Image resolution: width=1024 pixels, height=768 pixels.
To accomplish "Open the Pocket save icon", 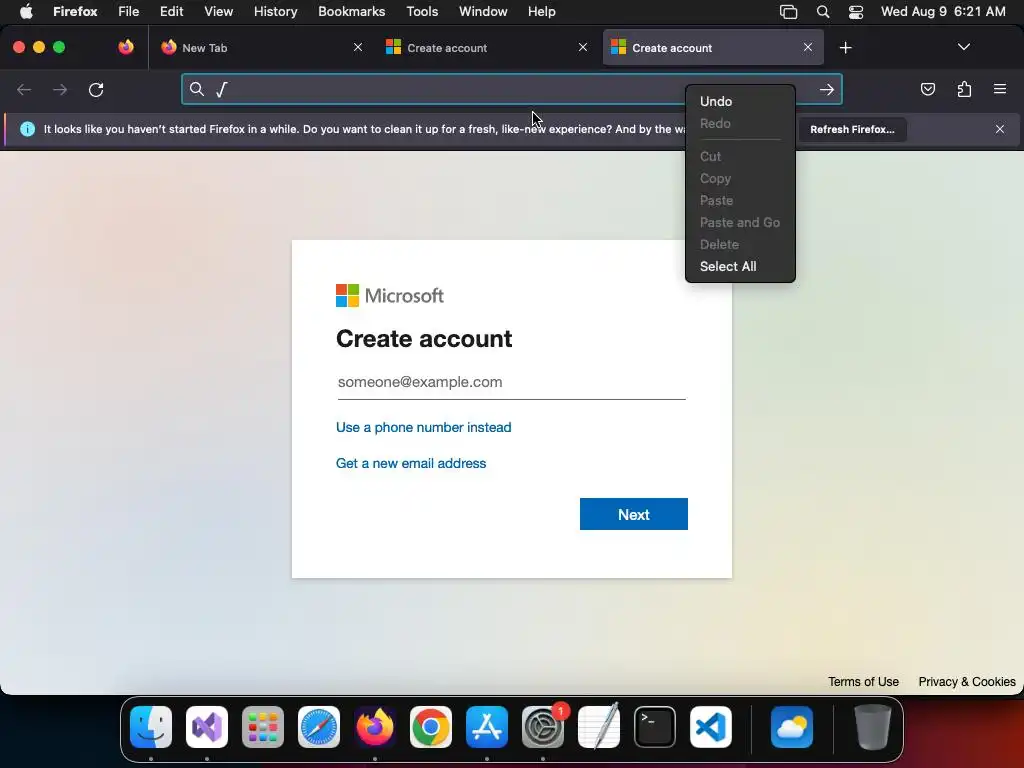I will click(x=927, y=89).
